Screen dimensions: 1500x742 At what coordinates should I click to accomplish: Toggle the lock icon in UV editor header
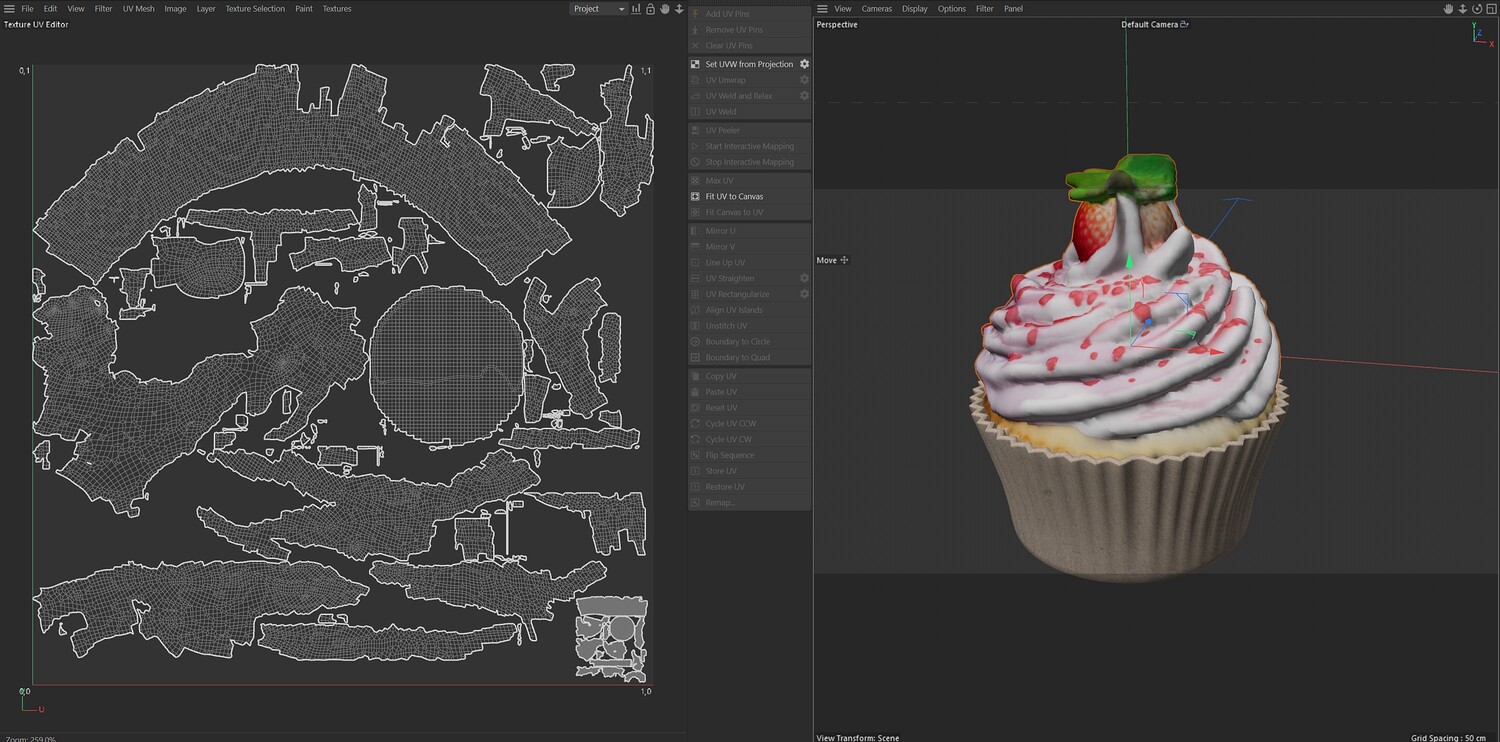pyautogui.click(x=650, y=9)
